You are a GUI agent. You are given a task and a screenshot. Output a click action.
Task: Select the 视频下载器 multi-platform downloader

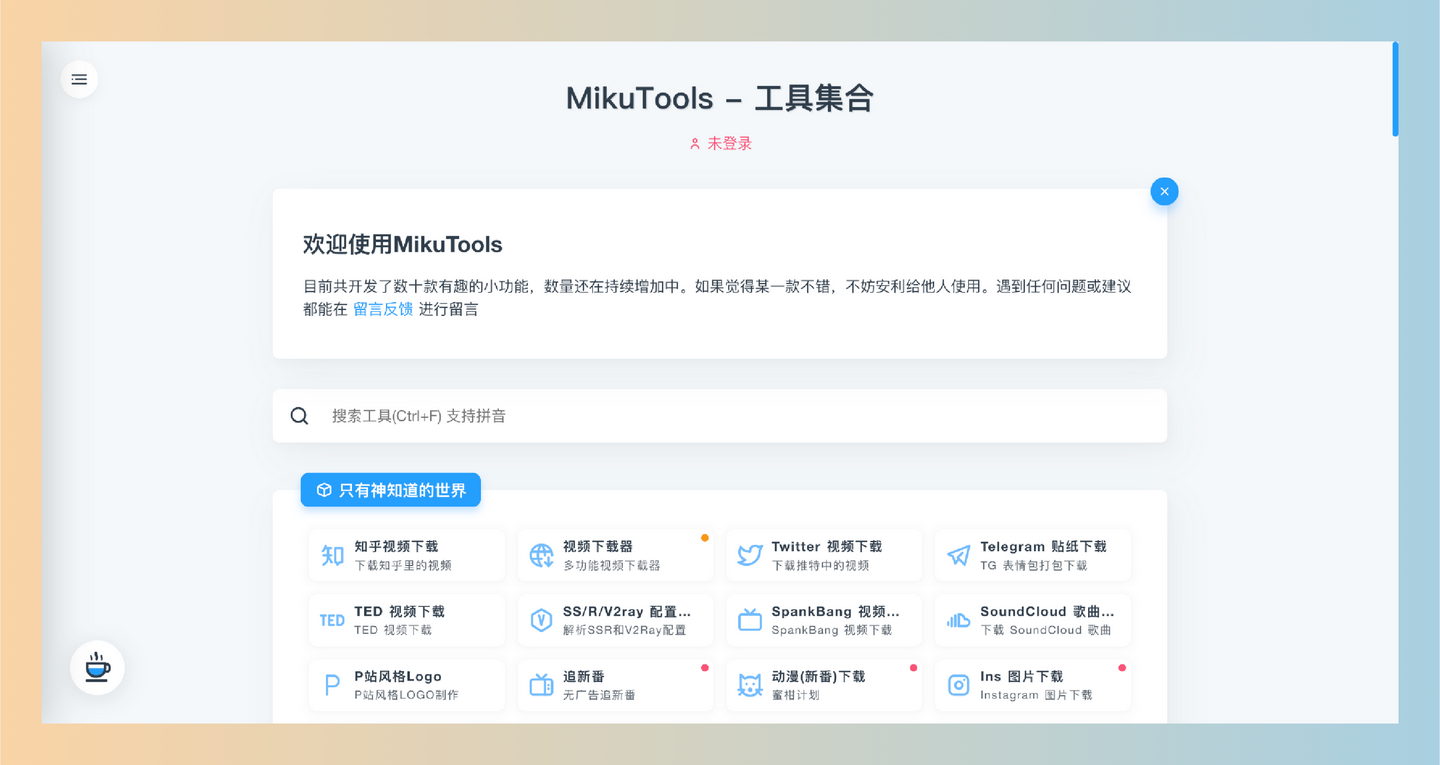click(x=615, y=555)
